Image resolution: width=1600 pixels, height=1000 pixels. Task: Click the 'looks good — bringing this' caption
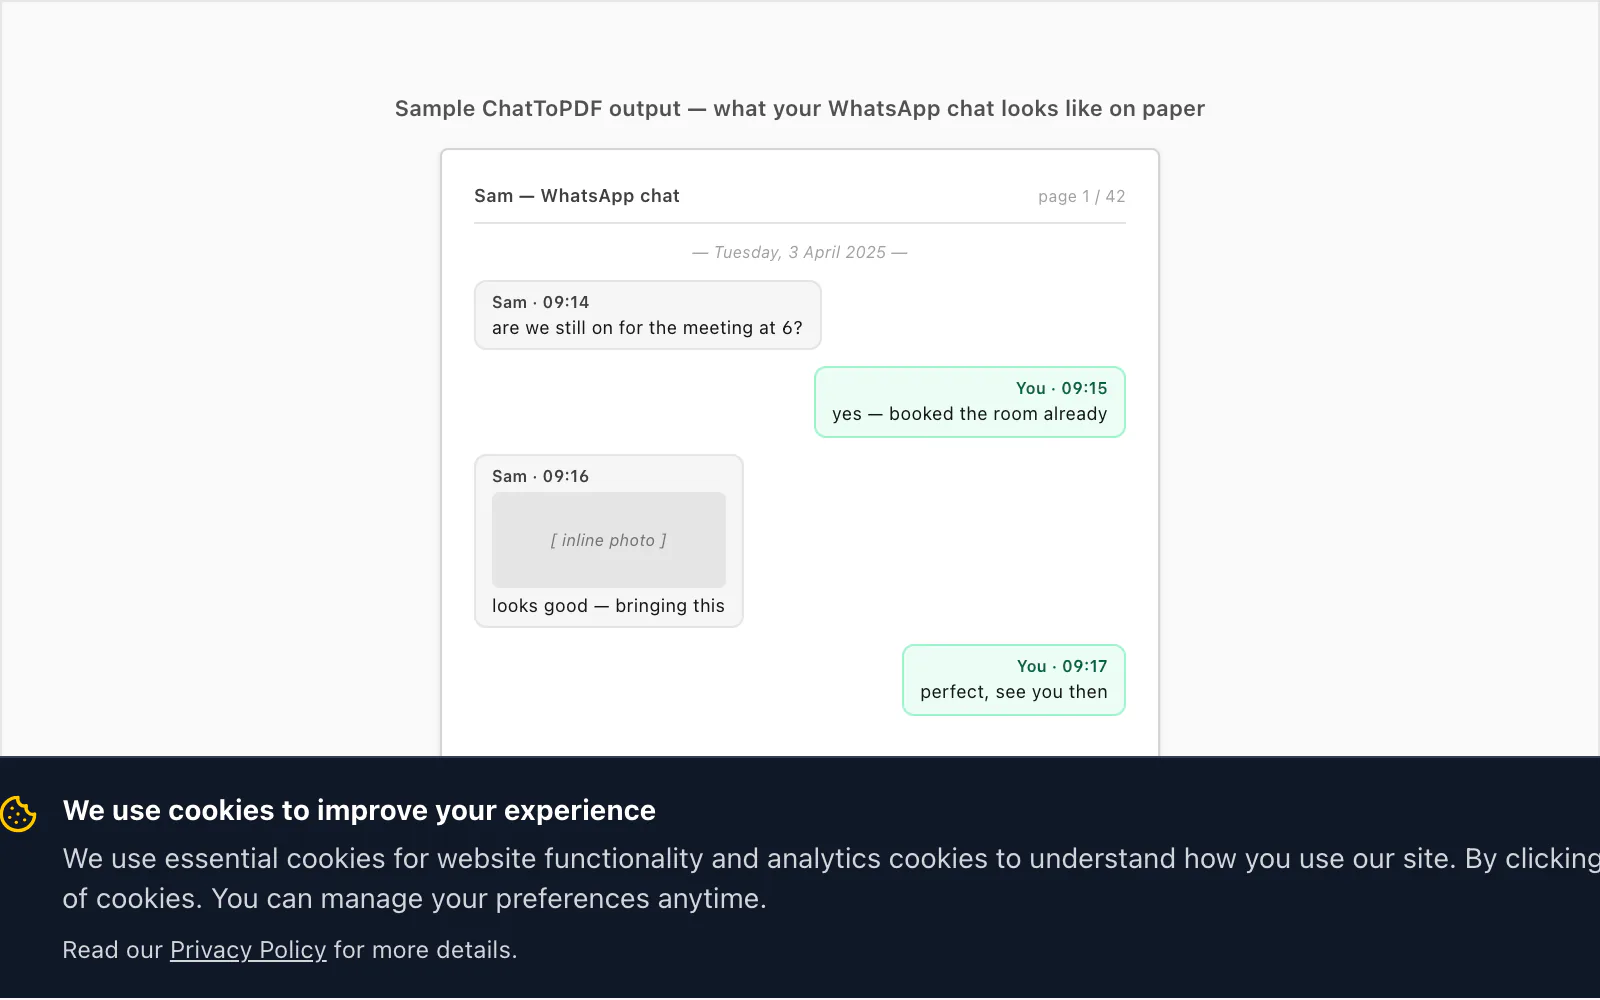[608, 606]
